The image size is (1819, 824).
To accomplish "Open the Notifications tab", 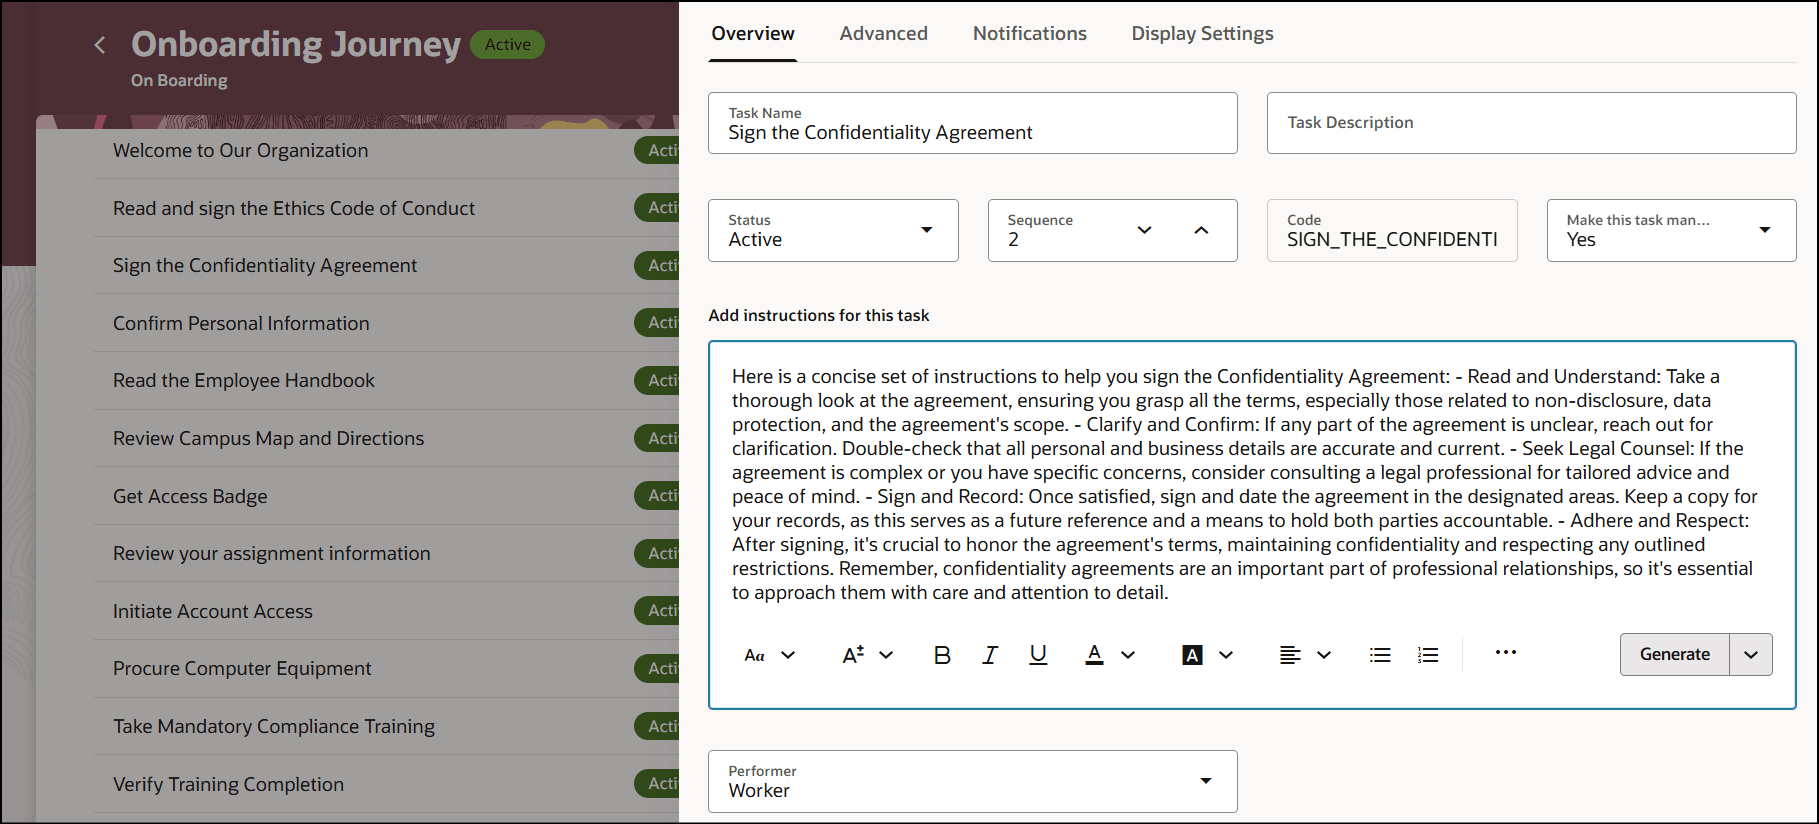I will coord(1030,33).
